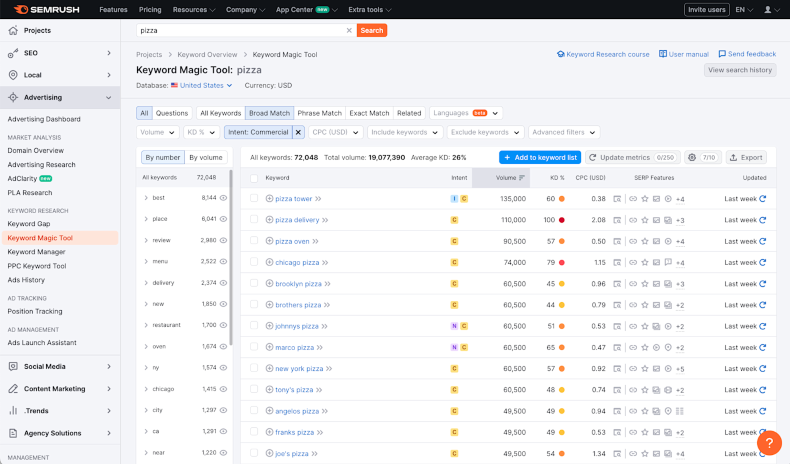Screen dimensions: 790x464
Task: Click Update metrics button
Action: [x=632, y=157]
